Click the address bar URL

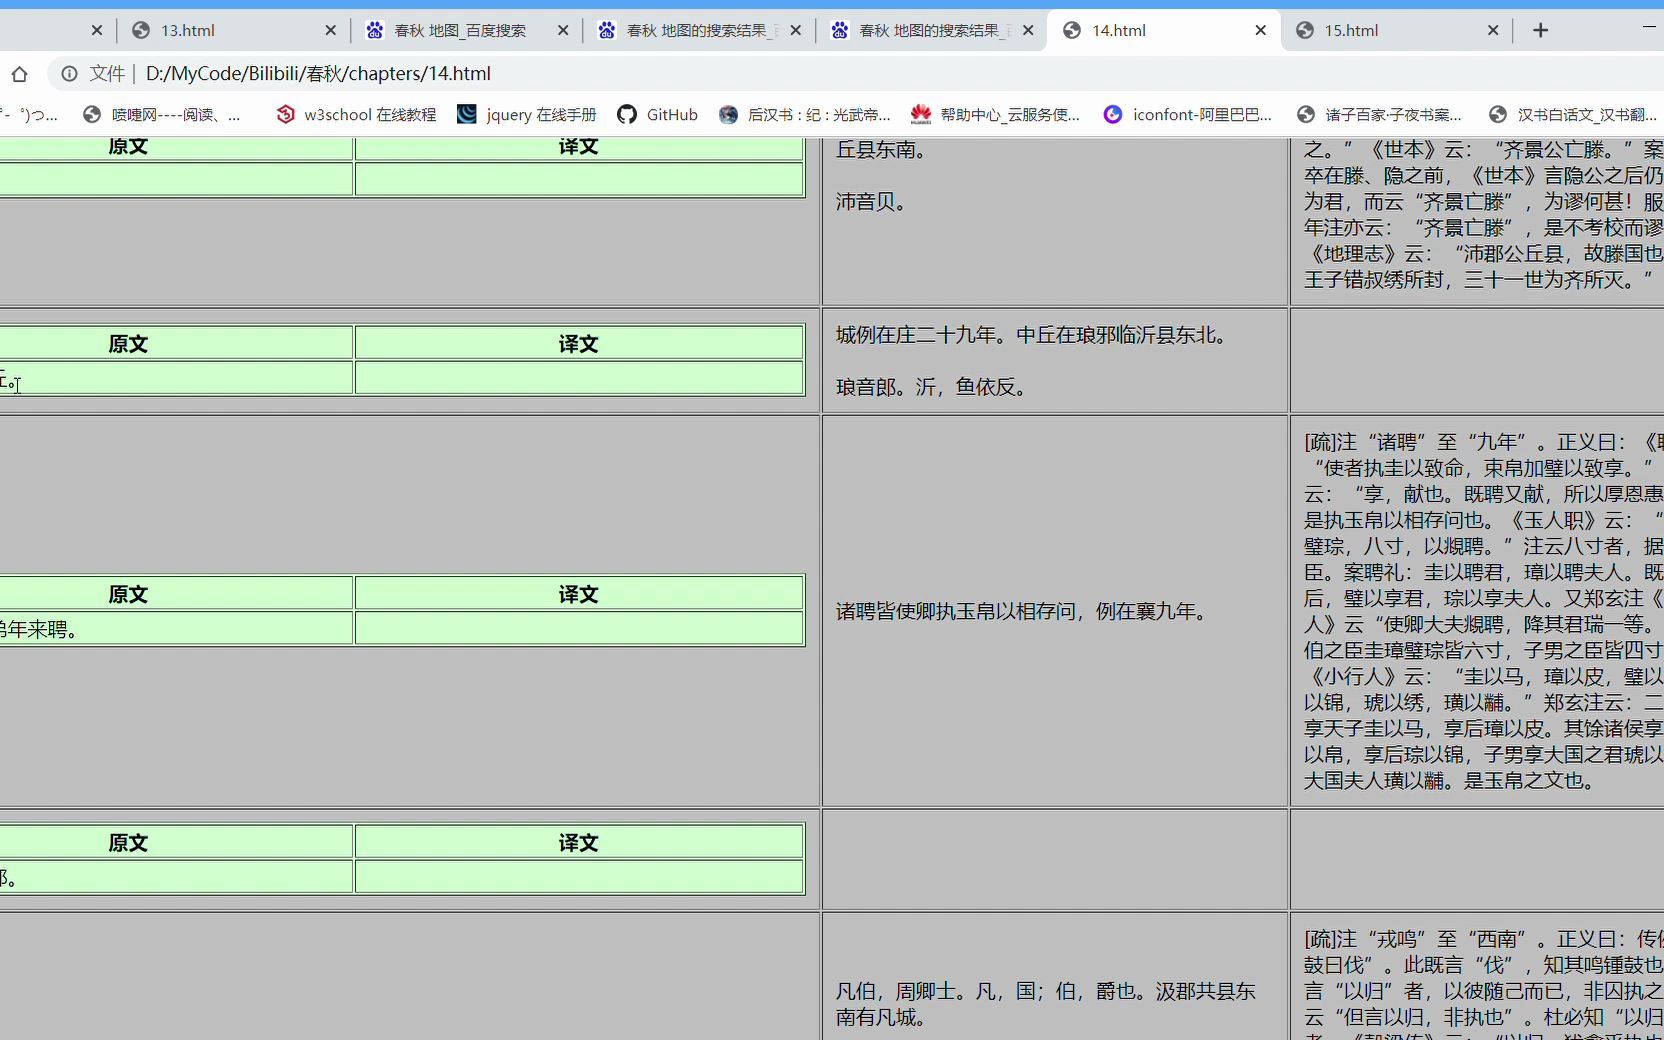318,73
